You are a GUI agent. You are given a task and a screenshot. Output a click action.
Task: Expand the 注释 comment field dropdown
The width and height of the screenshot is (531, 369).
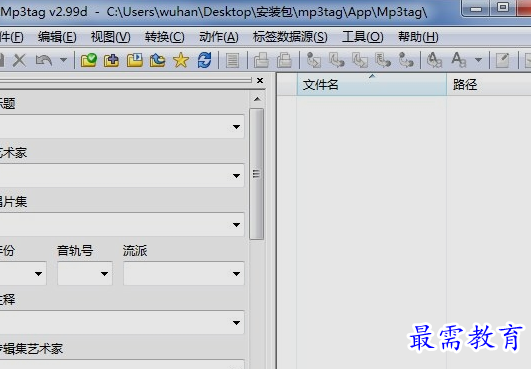tap(236, 323)
